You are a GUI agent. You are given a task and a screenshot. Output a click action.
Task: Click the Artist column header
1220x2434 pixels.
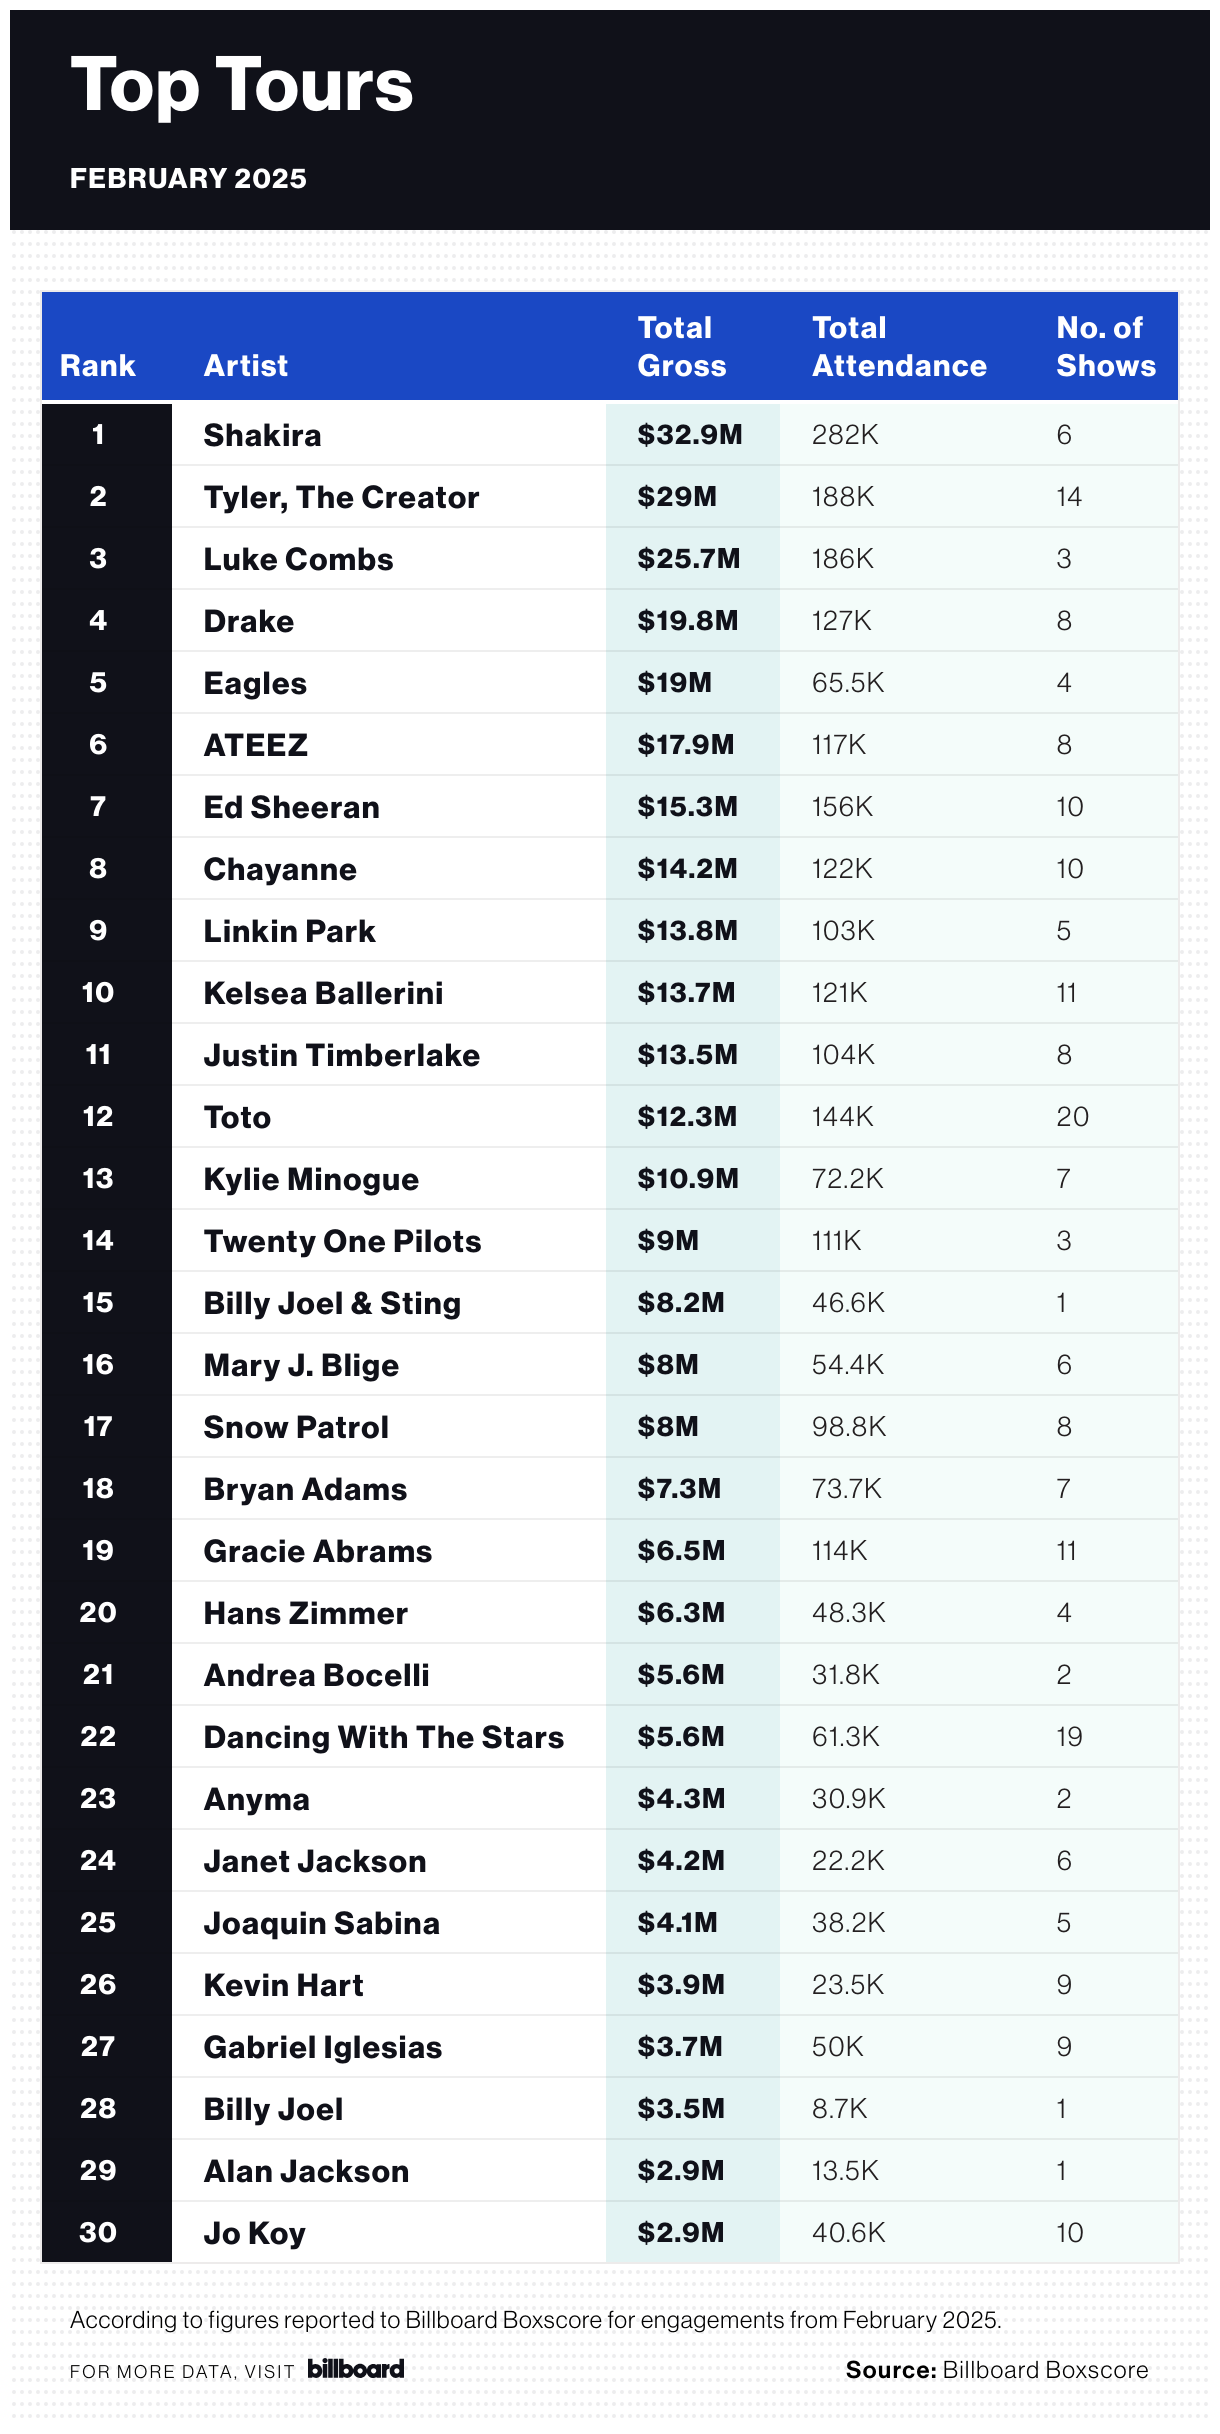246,366
